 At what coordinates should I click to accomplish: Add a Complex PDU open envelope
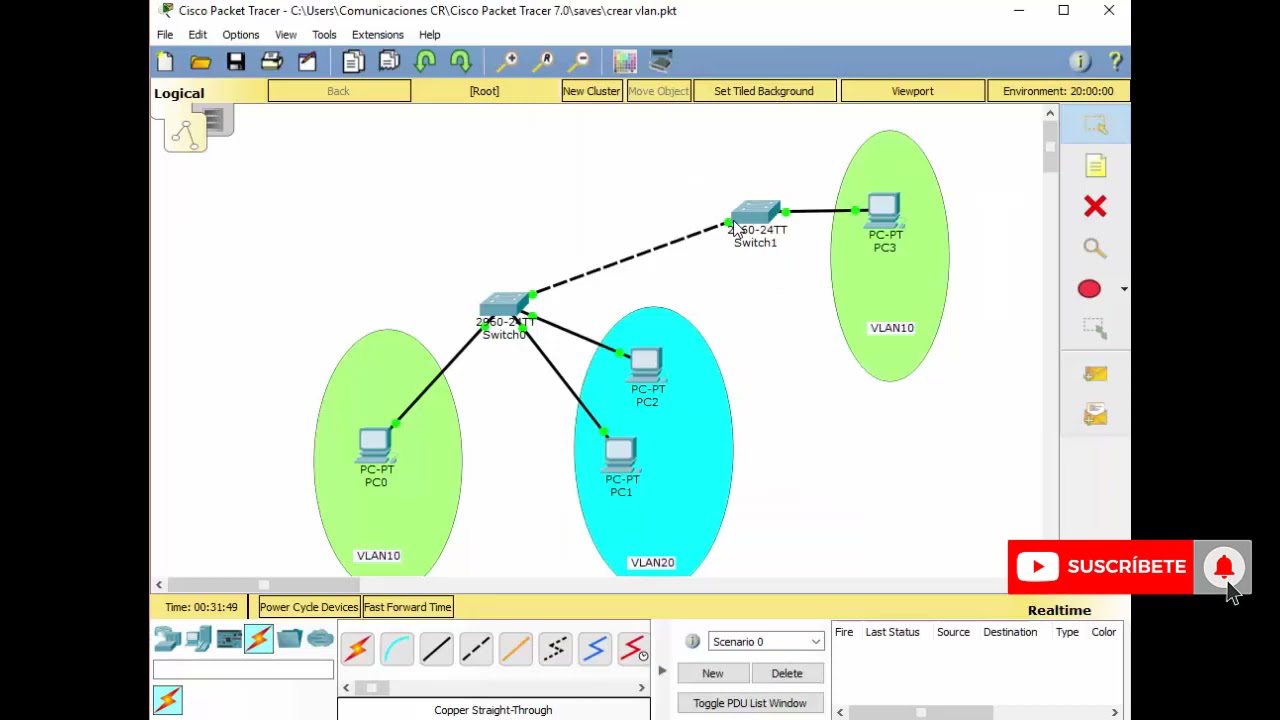(x=1095, y=413)
